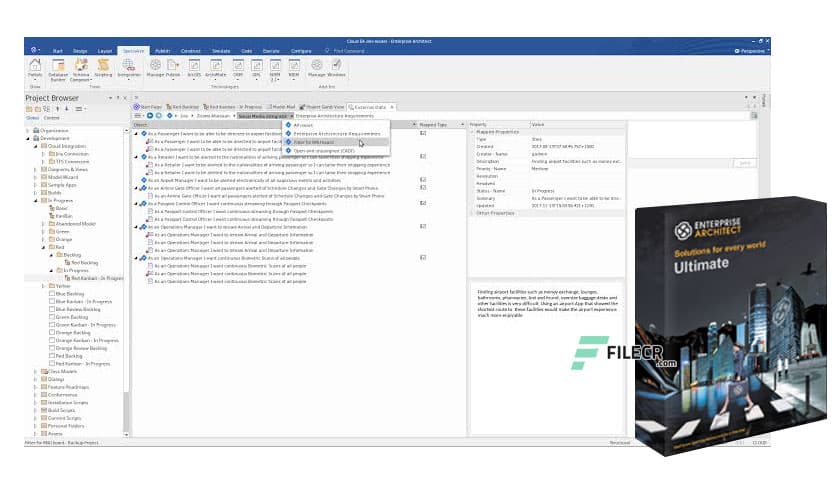Collapse the Development tree node
Image resolution: width=836 pixels, height=484 pixels.
28,139
